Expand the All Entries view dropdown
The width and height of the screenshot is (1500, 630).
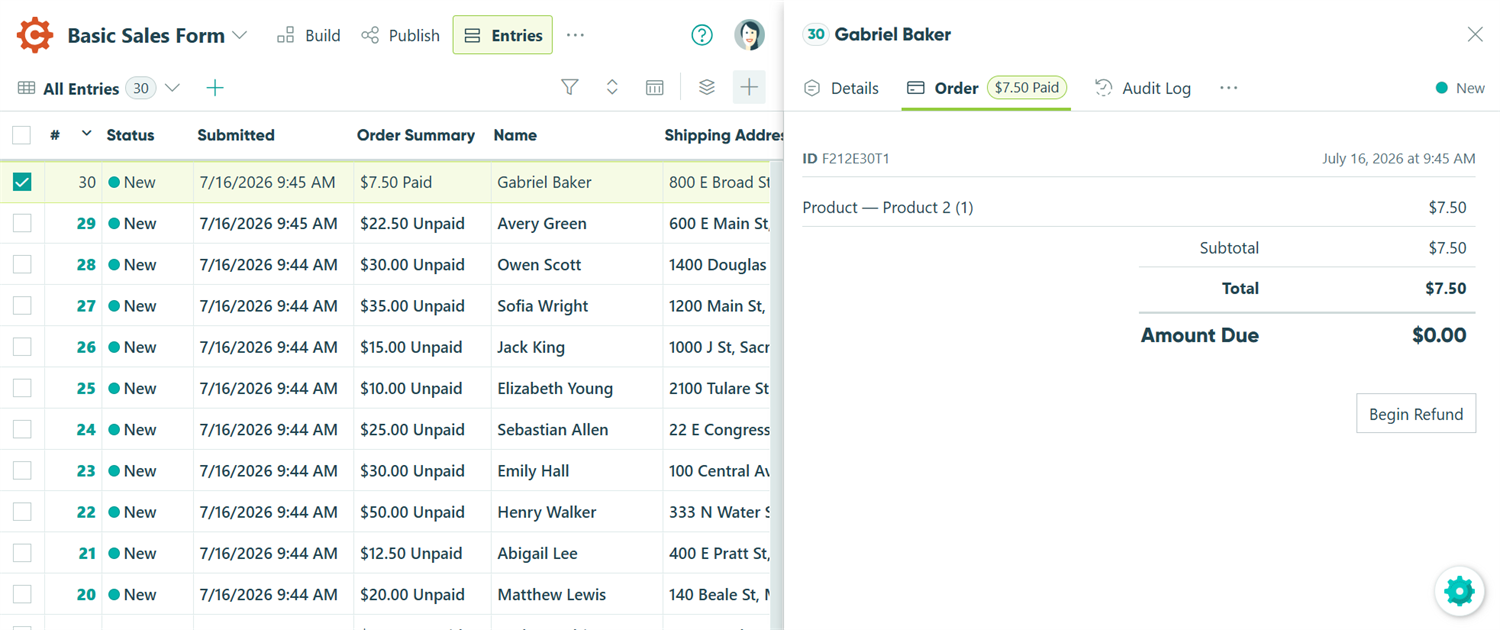172,88
